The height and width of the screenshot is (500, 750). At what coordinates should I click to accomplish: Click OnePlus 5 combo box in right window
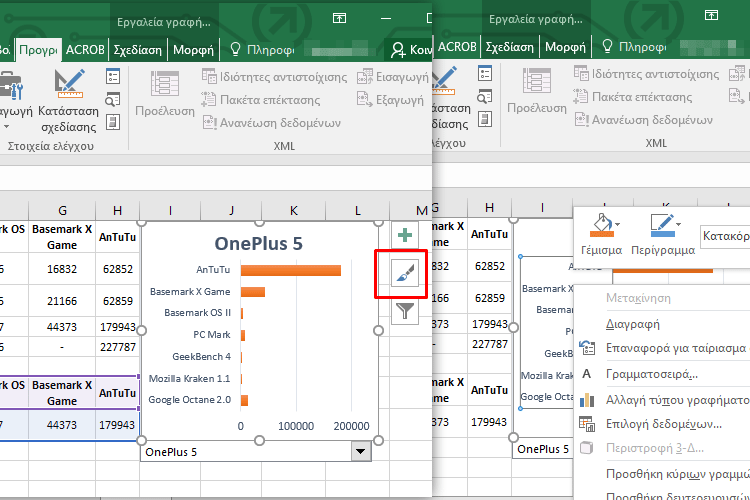pos(543,449)
